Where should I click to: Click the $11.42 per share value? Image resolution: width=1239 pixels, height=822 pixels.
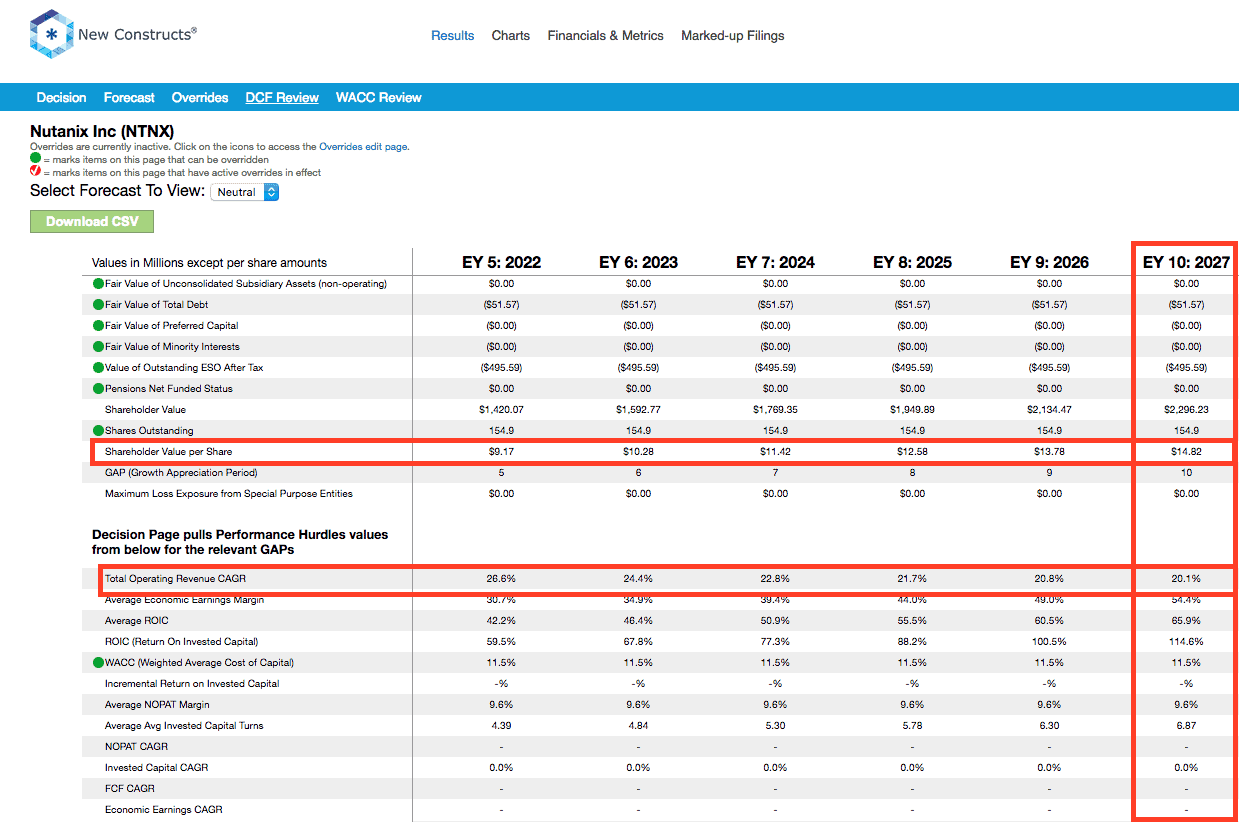(775, 452)
